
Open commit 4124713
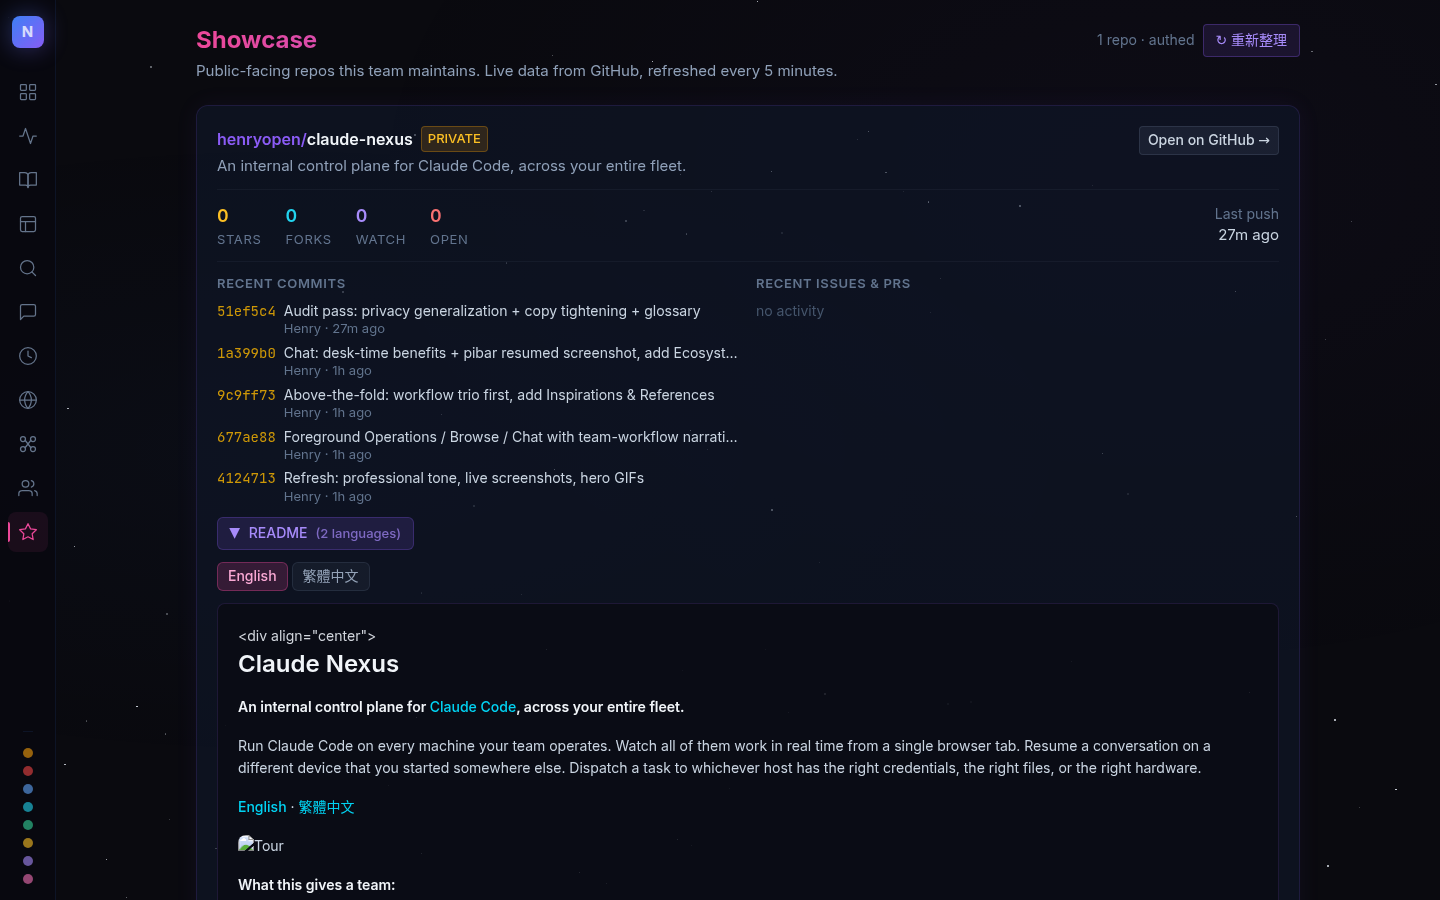point(246,478)
